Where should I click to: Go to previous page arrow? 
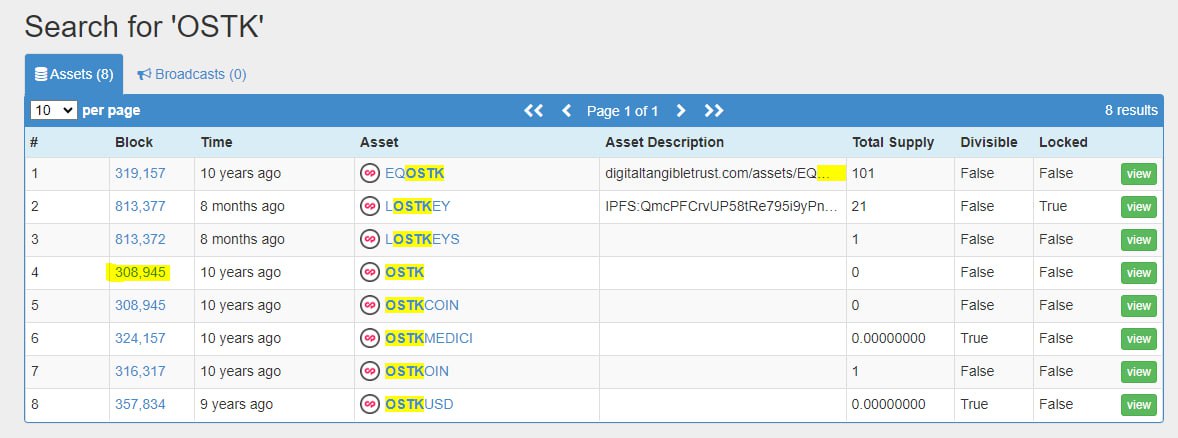[x=567, y=110]
